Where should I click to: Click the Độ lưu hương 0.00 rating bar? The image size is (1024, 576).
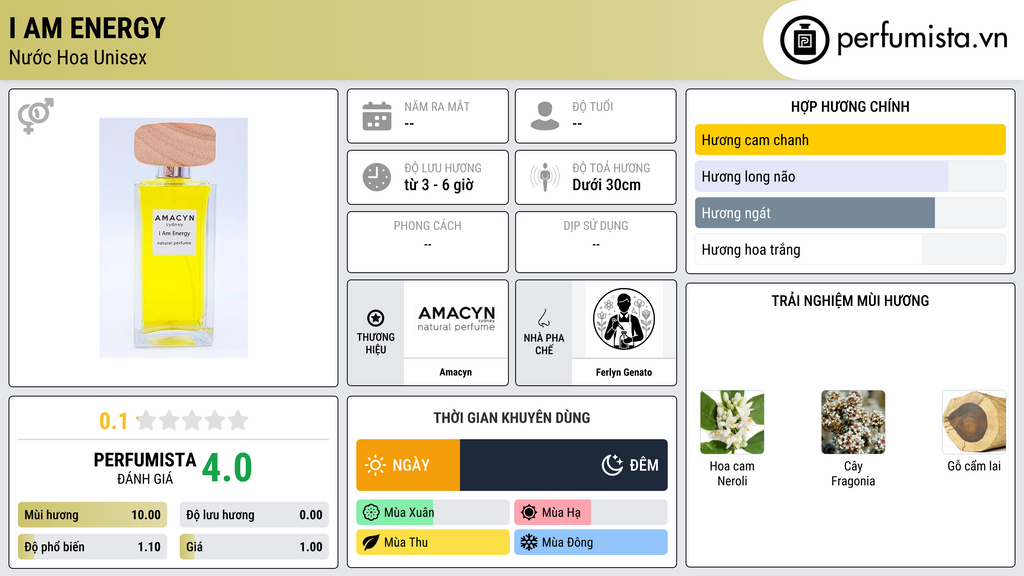pos(254,515)
